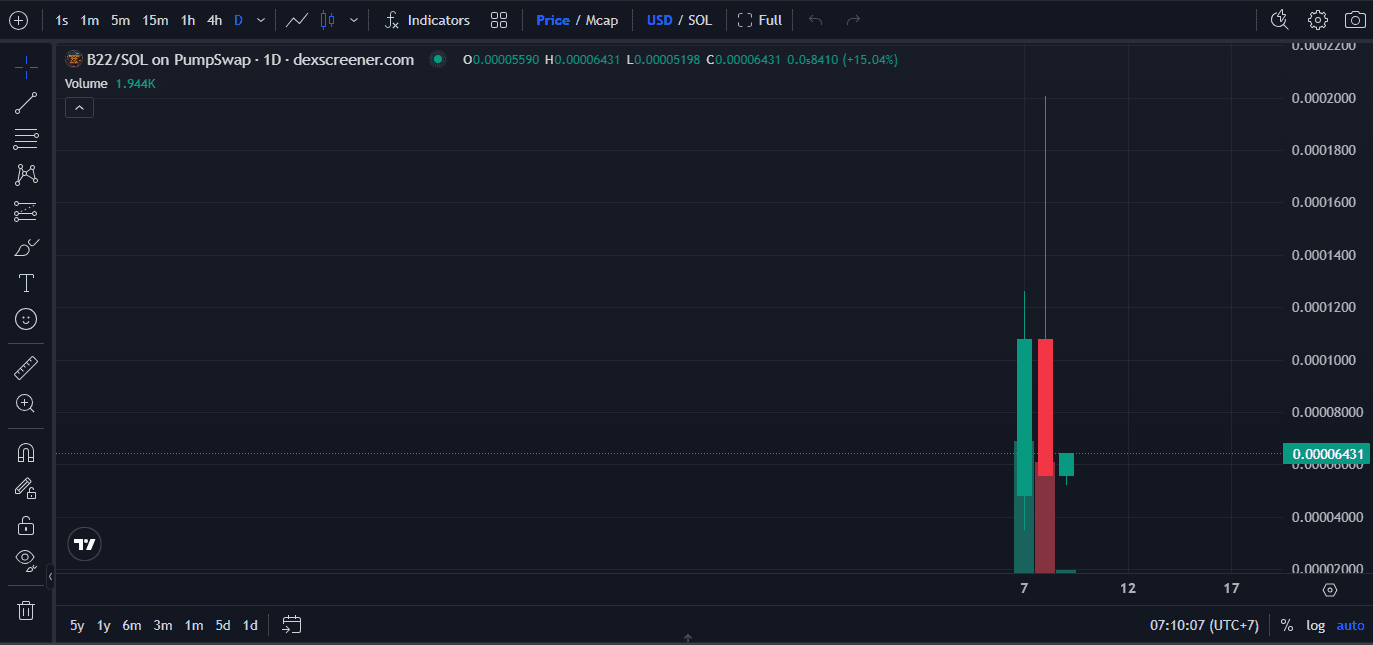
Task: Open the quick search lightning icon
Action: pyautogui.click(x=1280, y=20)
